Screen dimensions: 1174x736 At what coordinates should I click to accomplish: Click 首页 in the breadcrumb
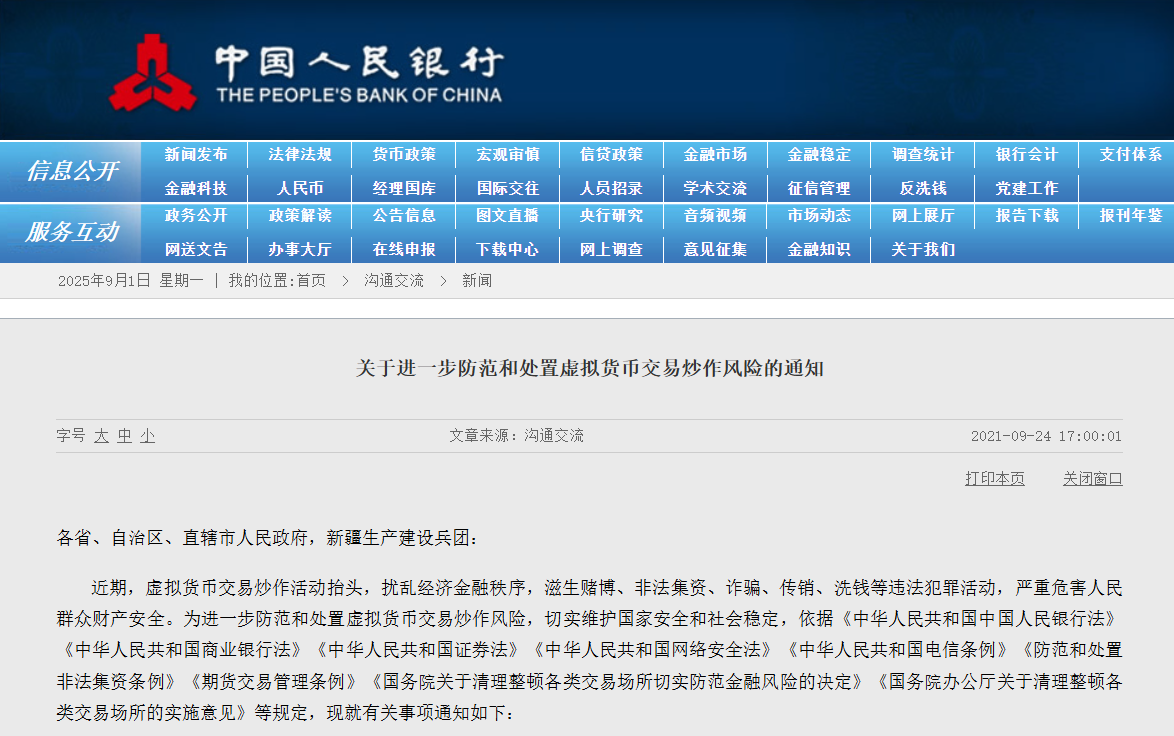311,281
